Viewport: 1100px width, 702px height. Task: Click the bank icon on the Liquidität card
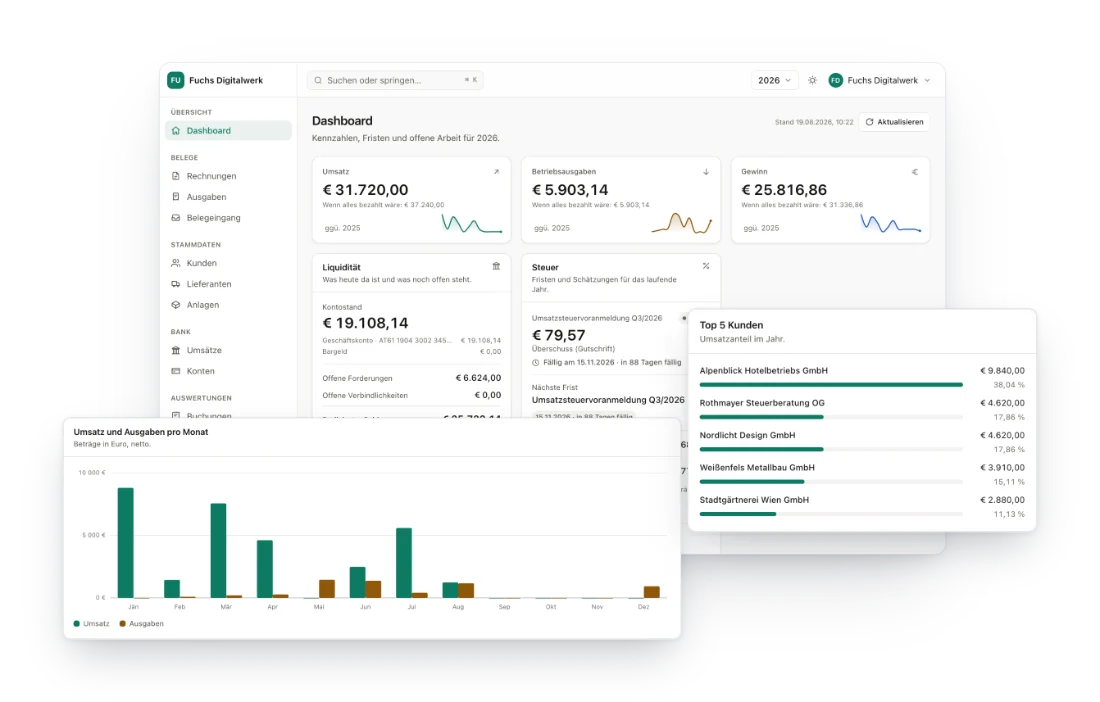click(496, 266)
